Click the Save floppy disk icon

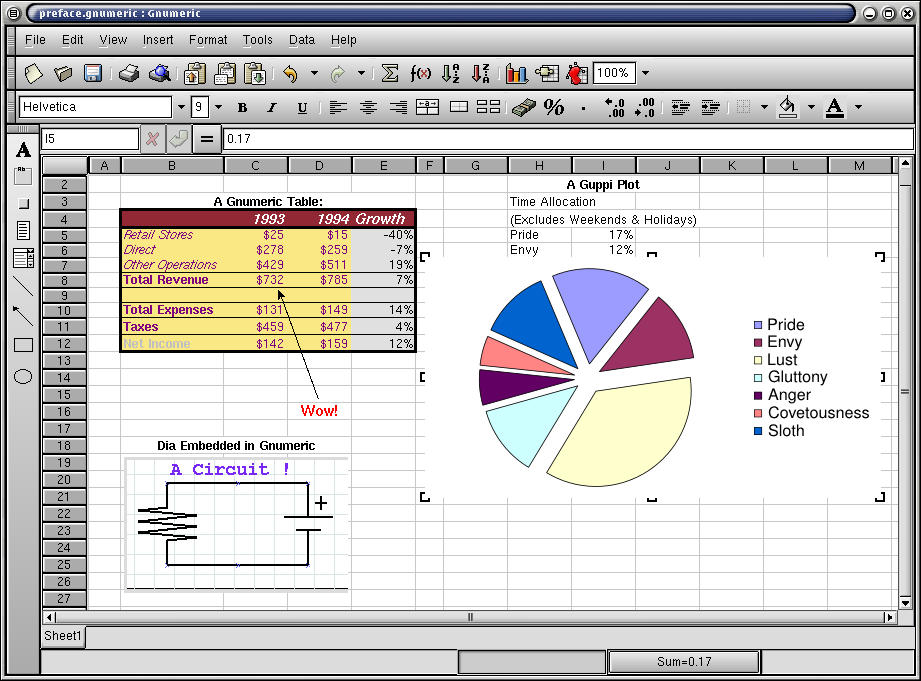(x=93, y=73)
